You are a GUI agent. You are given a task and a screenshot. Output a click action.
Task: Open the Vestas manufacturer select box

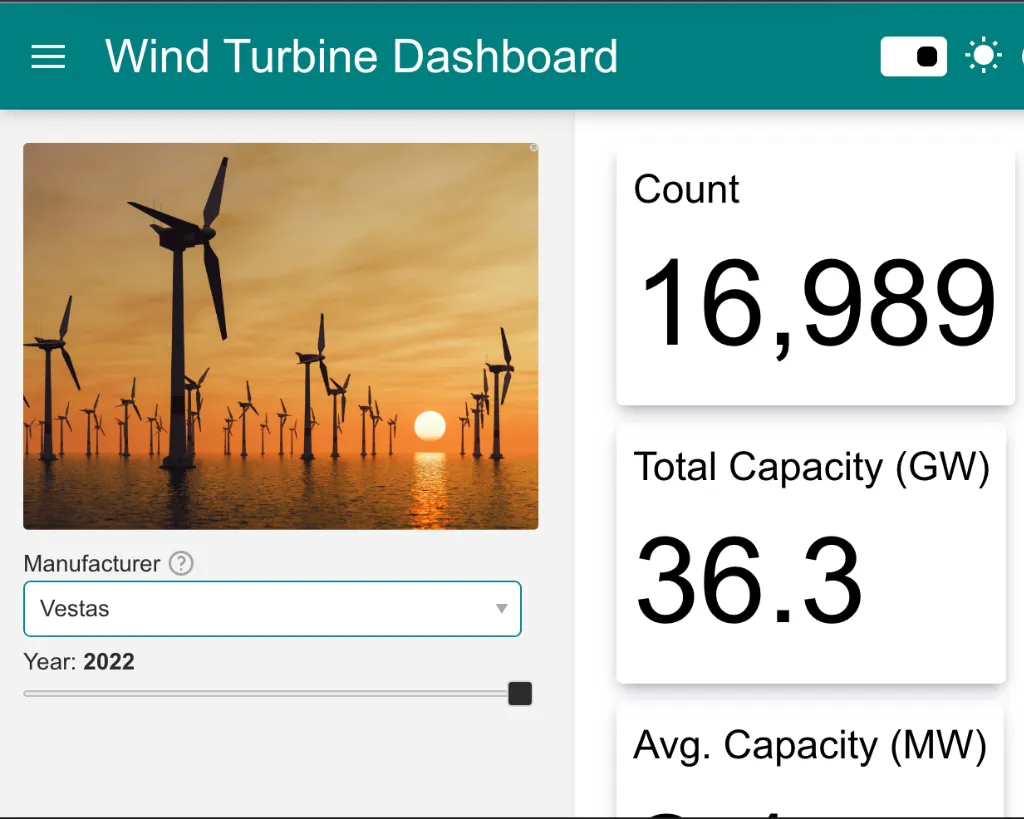(x=272, y=608)
